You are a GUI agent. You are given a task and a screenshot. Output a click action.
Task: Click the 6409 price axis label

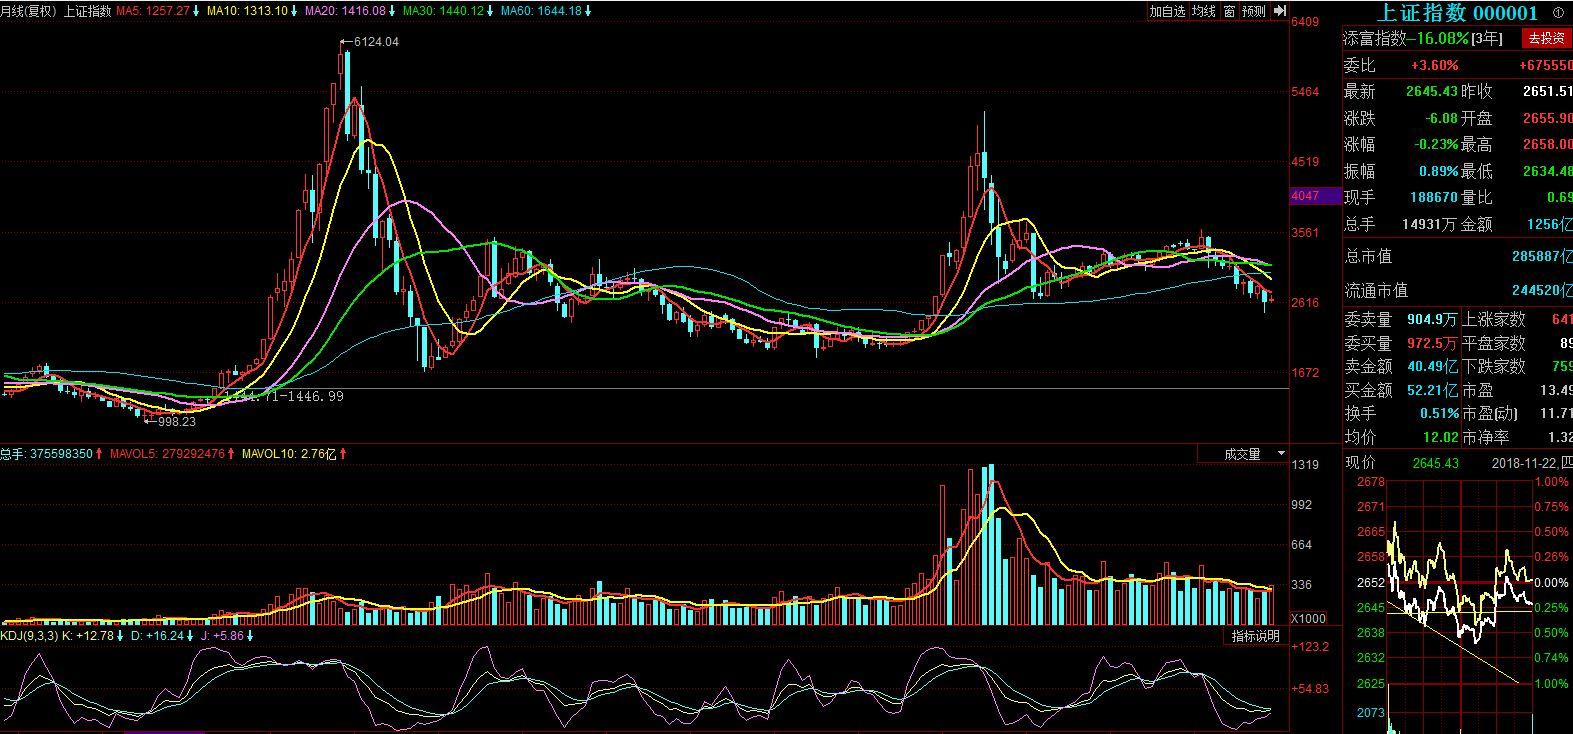tap(1306, 22)
